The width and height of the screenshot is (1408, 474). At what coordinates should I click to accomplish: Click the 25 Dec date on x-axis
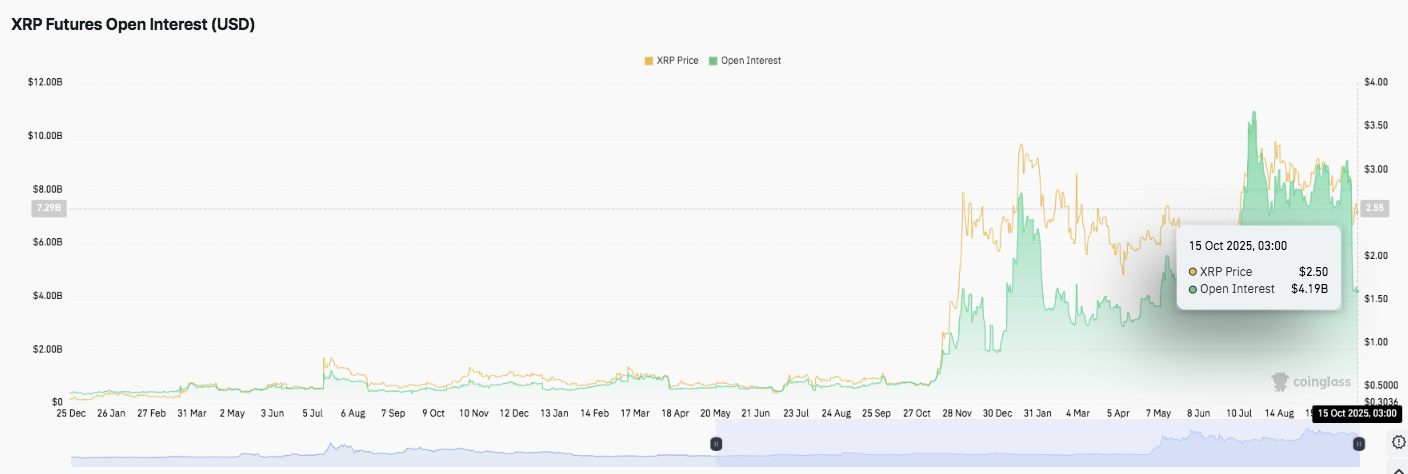(x=71, y=413)
